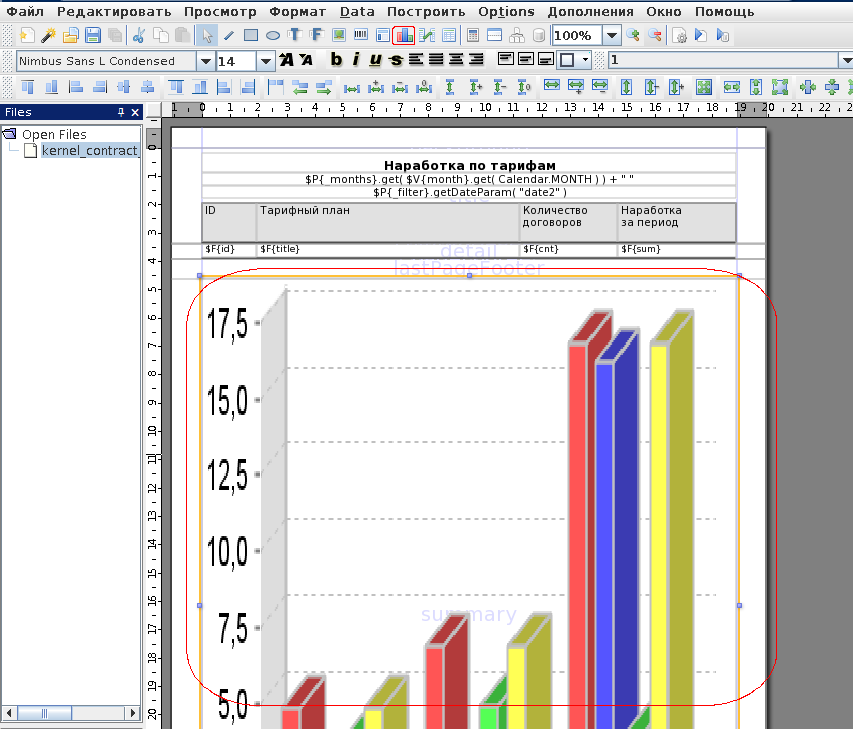Open the font family dropdown

pyautogui.click(x=206, y=61)
